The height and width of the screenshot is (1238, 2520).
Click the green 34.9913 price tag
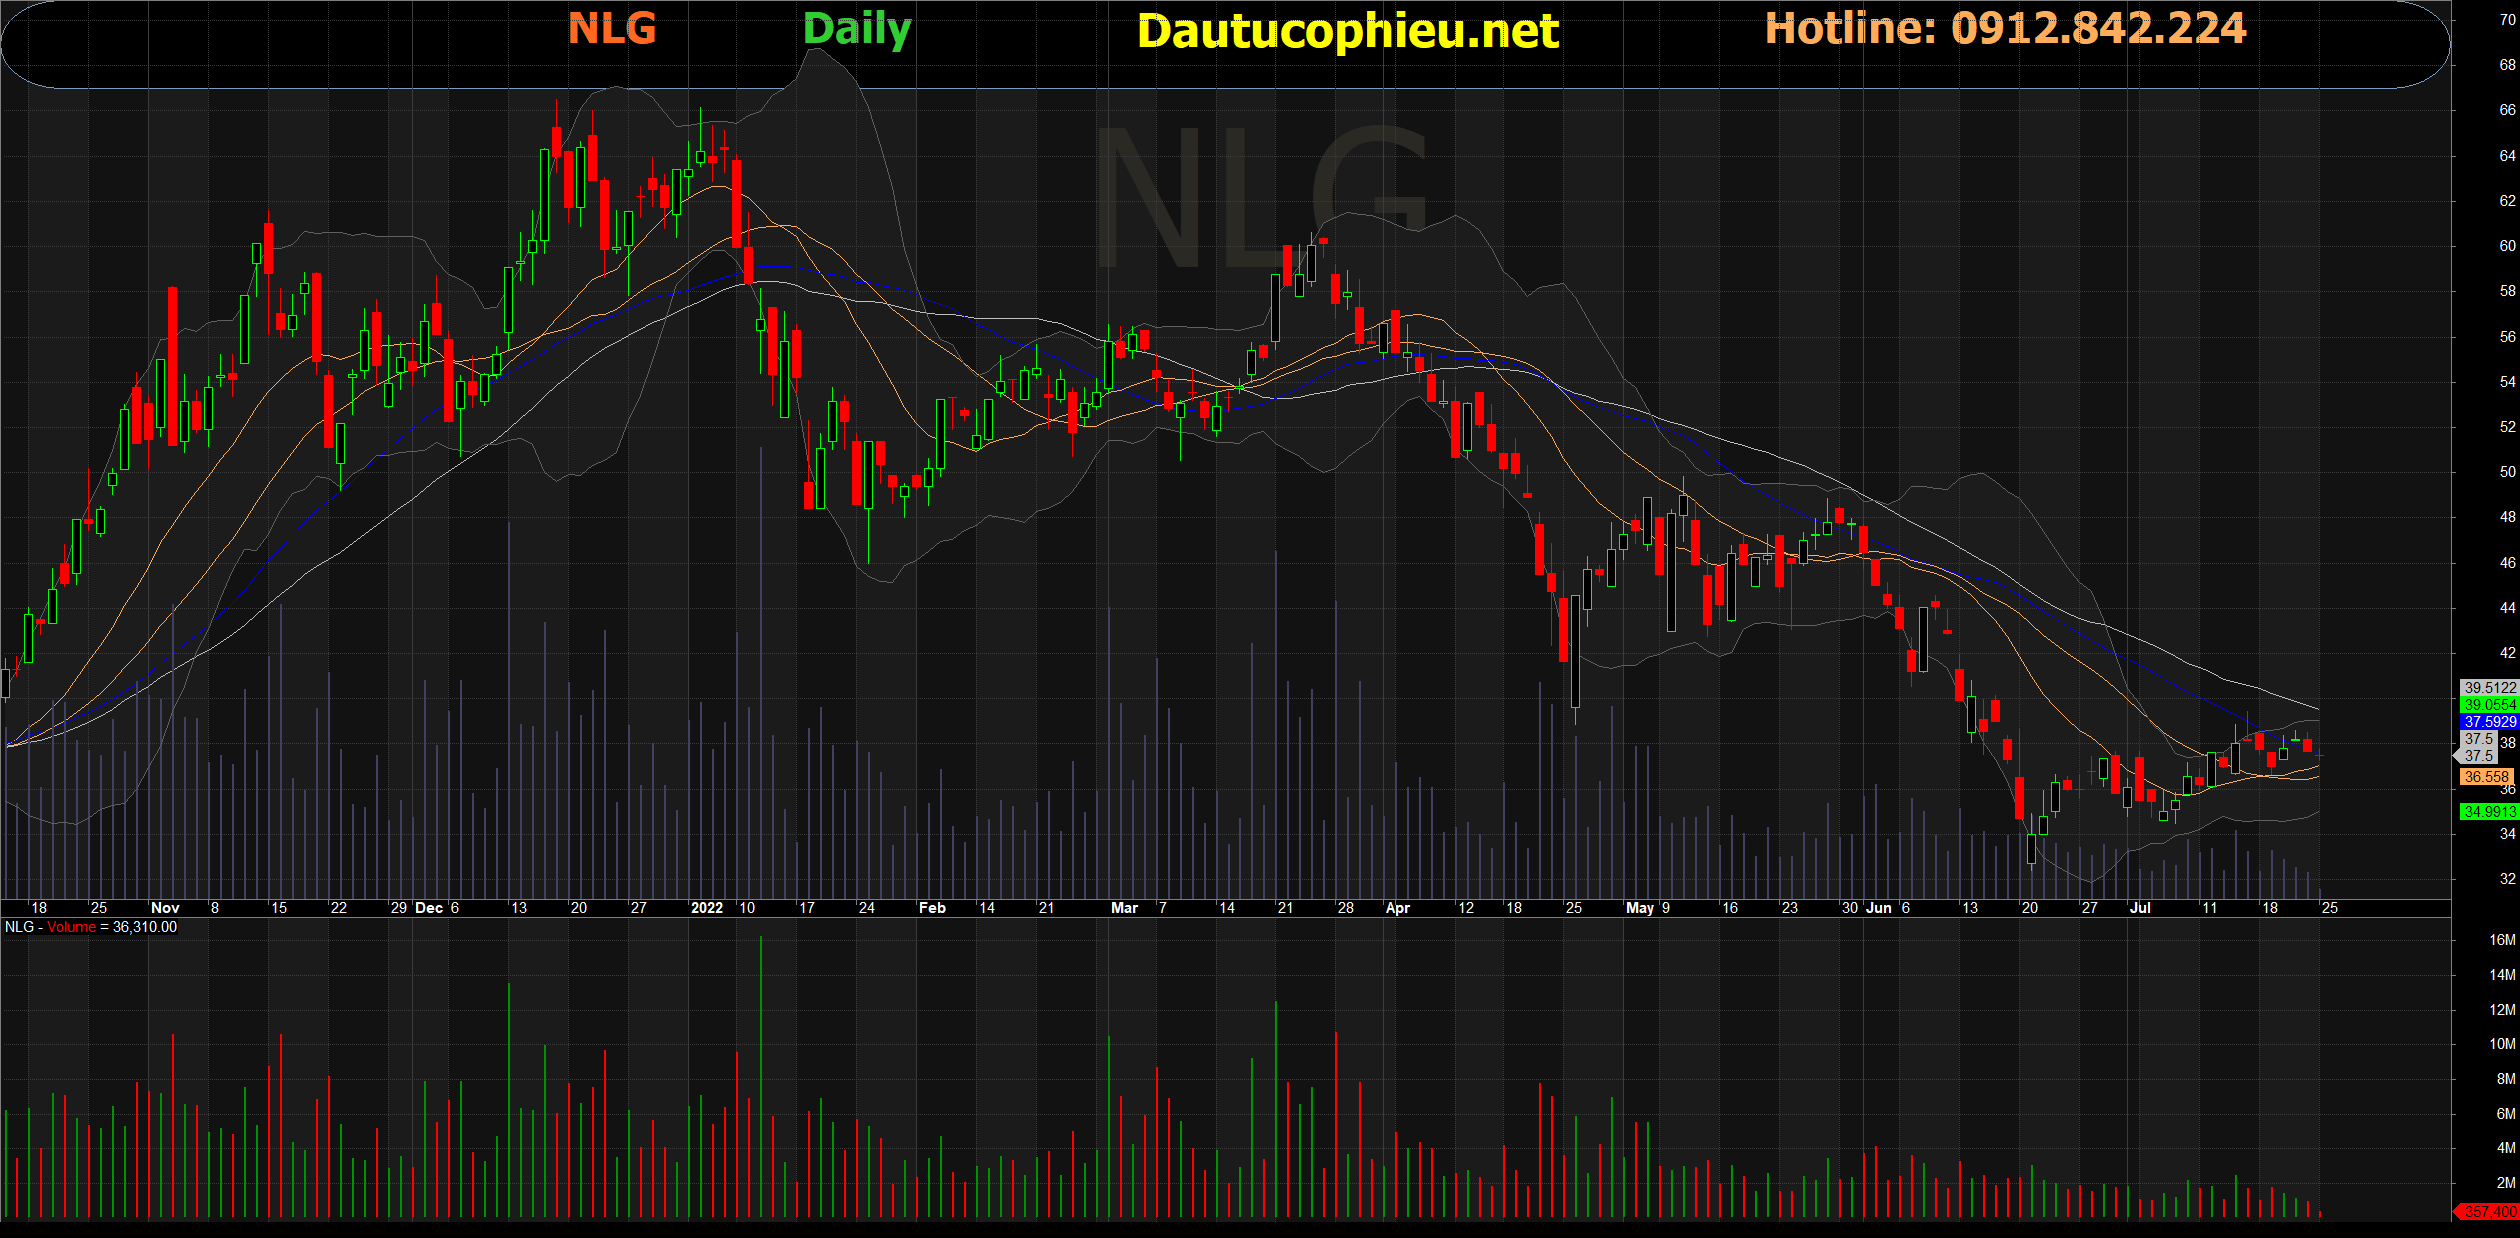(2489, 812)
